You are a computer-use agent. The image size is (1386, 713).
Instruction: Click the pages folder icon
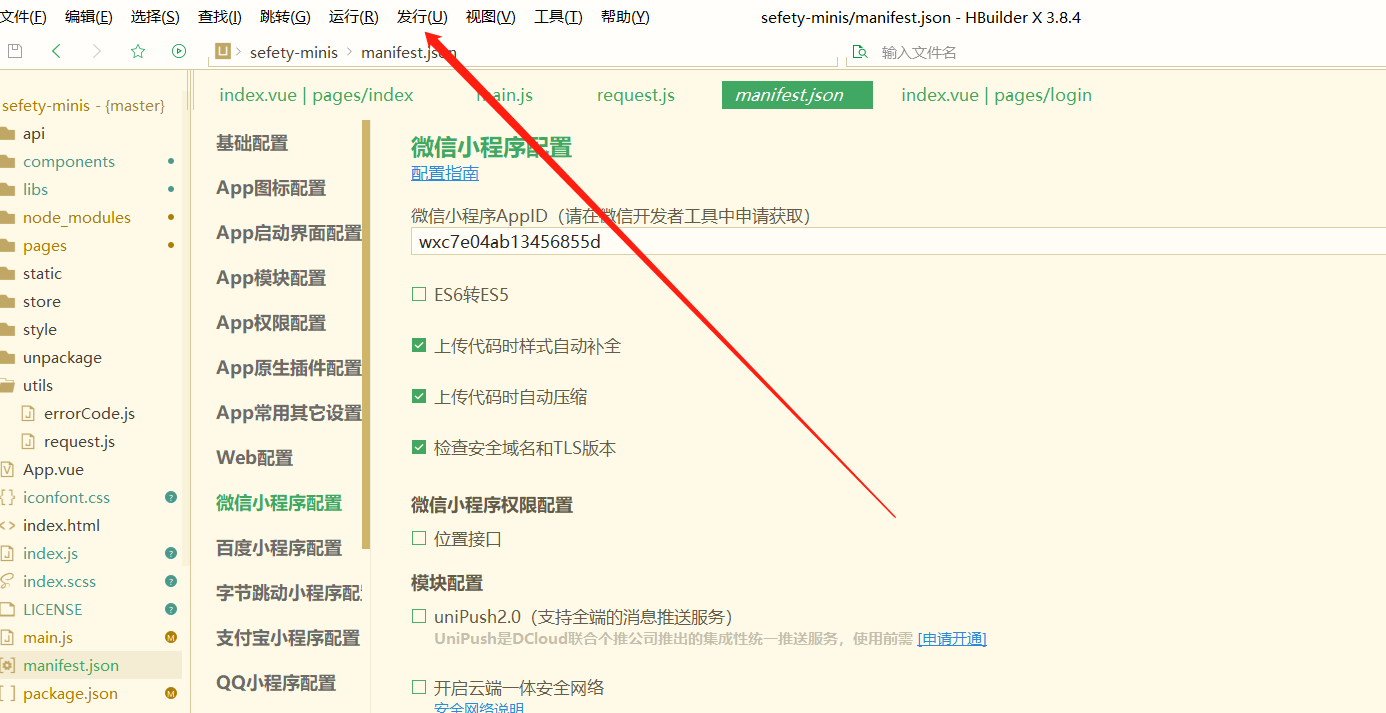point(7,246)
